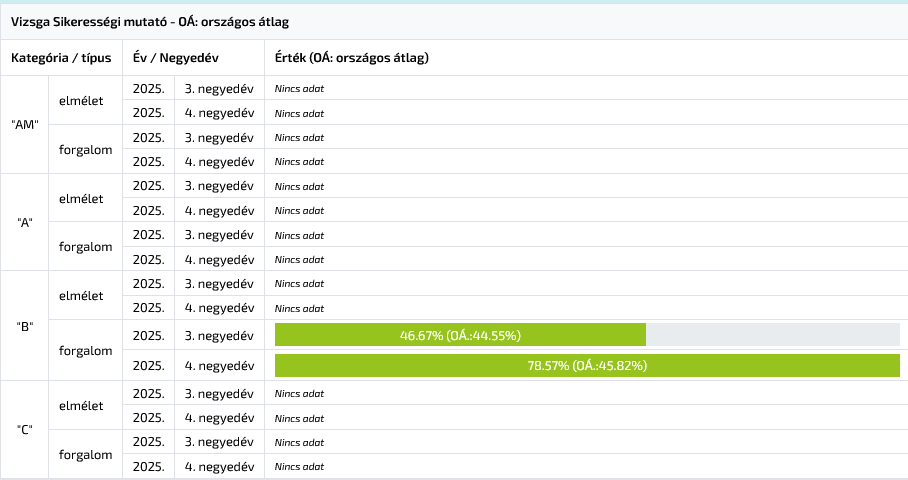Click the forgalom cell in the AM category

tap(85, 149)
